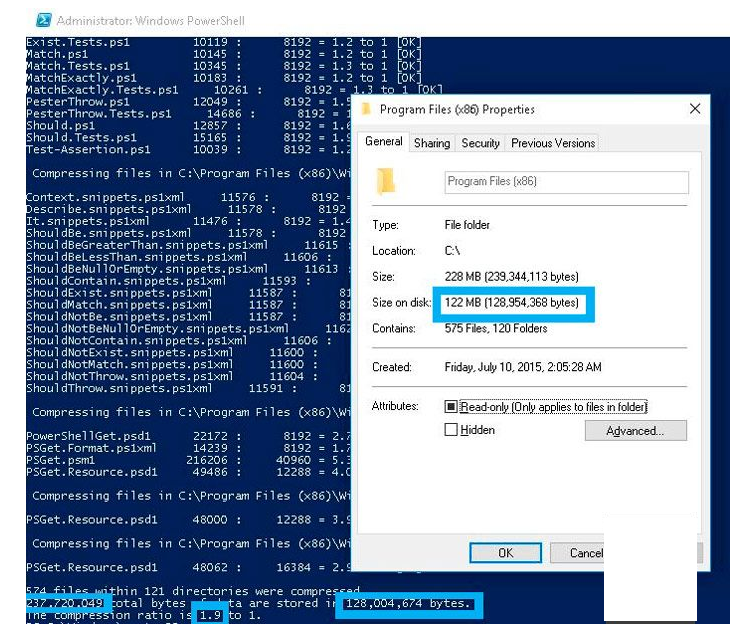Click the 237,720,049 total bytes value
The image size is (735, 626).
click(65, 603)
